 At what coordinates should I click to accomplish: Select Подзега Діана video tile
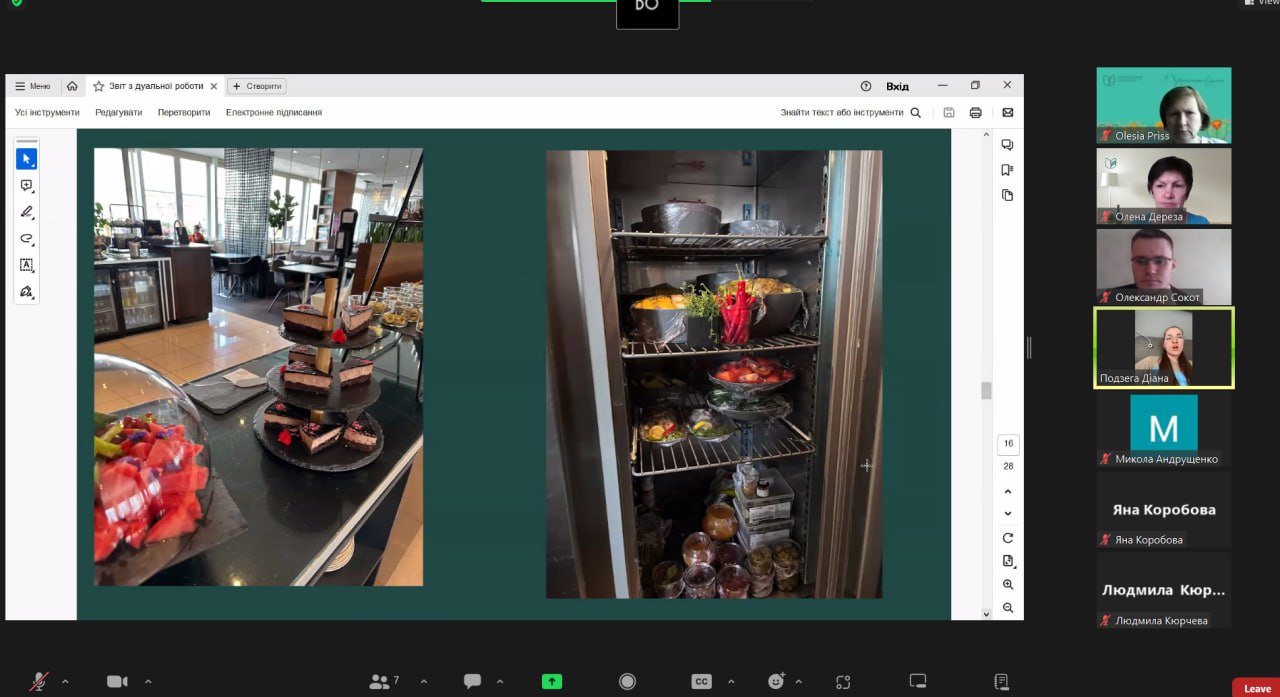(x=1164, y=347)
